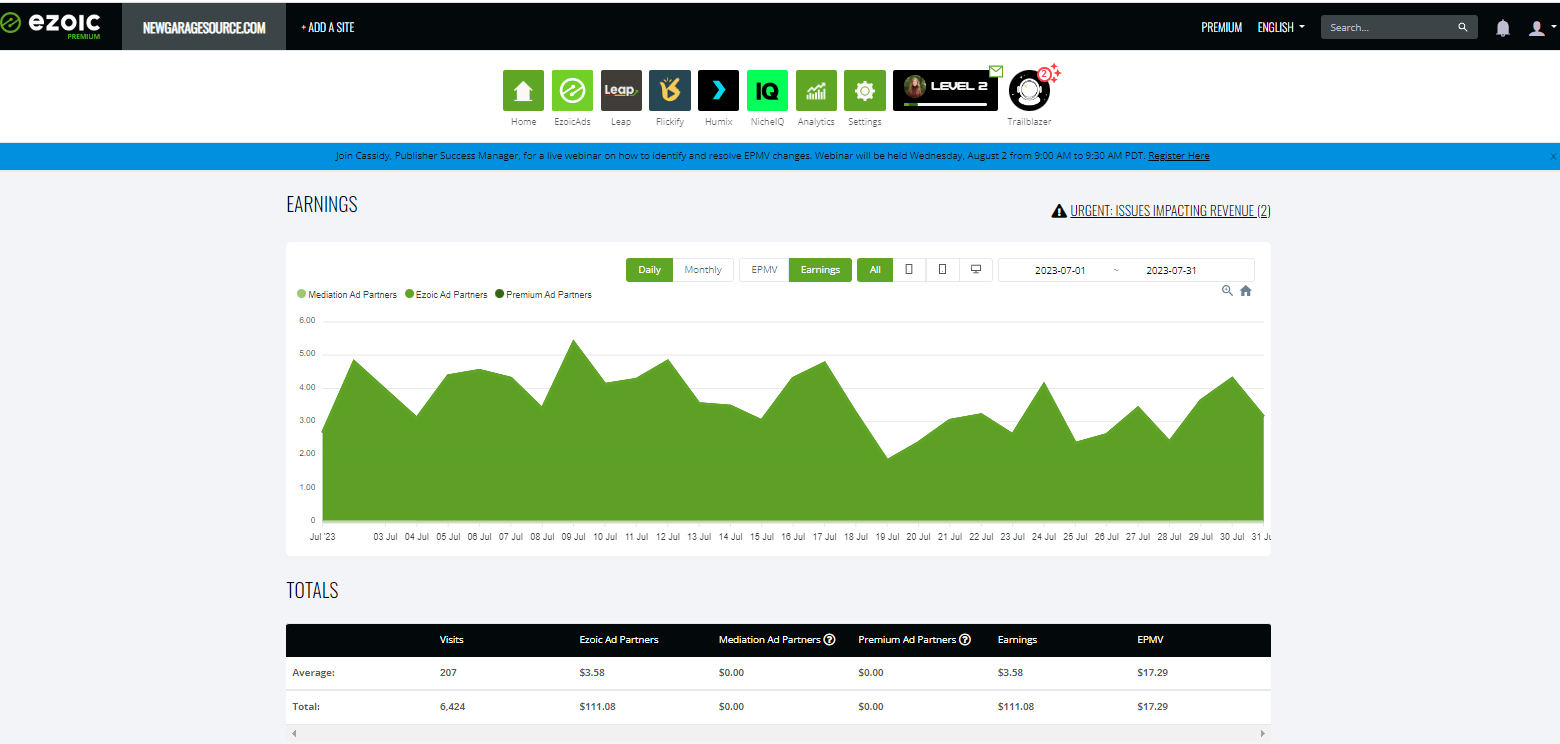The width and height of the screenshot is (1560, 744).
Task: Filter chart by desktop device
Action: click(976, 270)
